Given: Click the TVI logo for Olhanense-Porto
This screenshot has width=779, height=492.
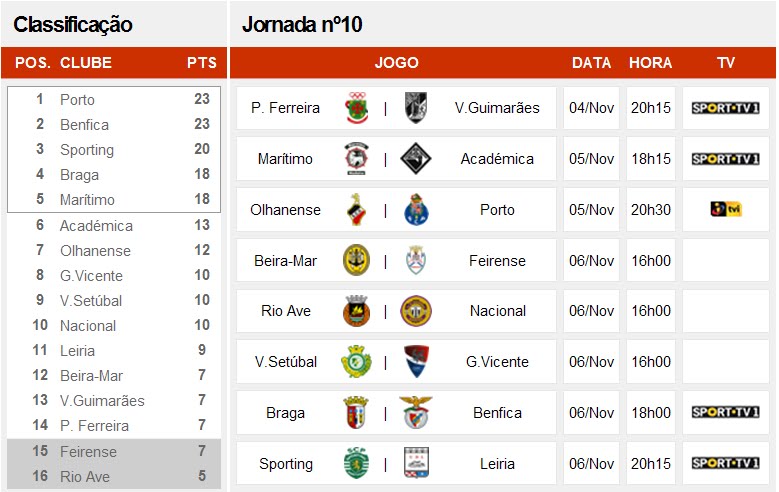Looking at the screenshot, I should 725,210.
